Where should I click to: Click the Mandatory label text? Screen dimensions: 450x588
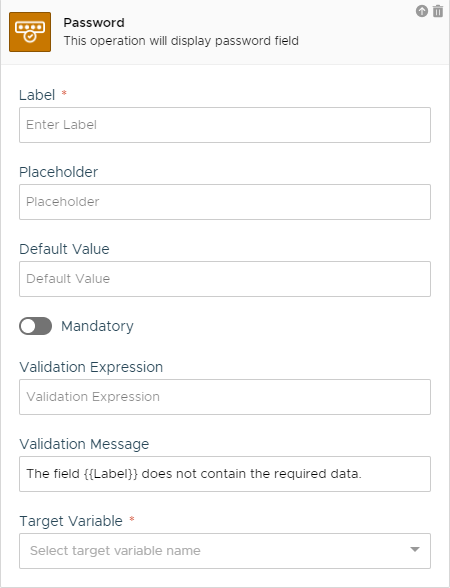pyautogui.click(x=98, y=326)
